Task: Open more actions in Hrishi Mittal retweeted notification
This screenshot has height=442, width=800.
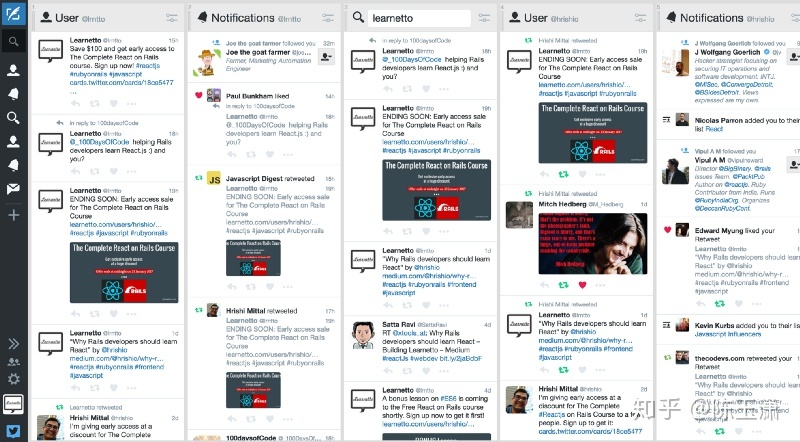Action: pos(288,419)
